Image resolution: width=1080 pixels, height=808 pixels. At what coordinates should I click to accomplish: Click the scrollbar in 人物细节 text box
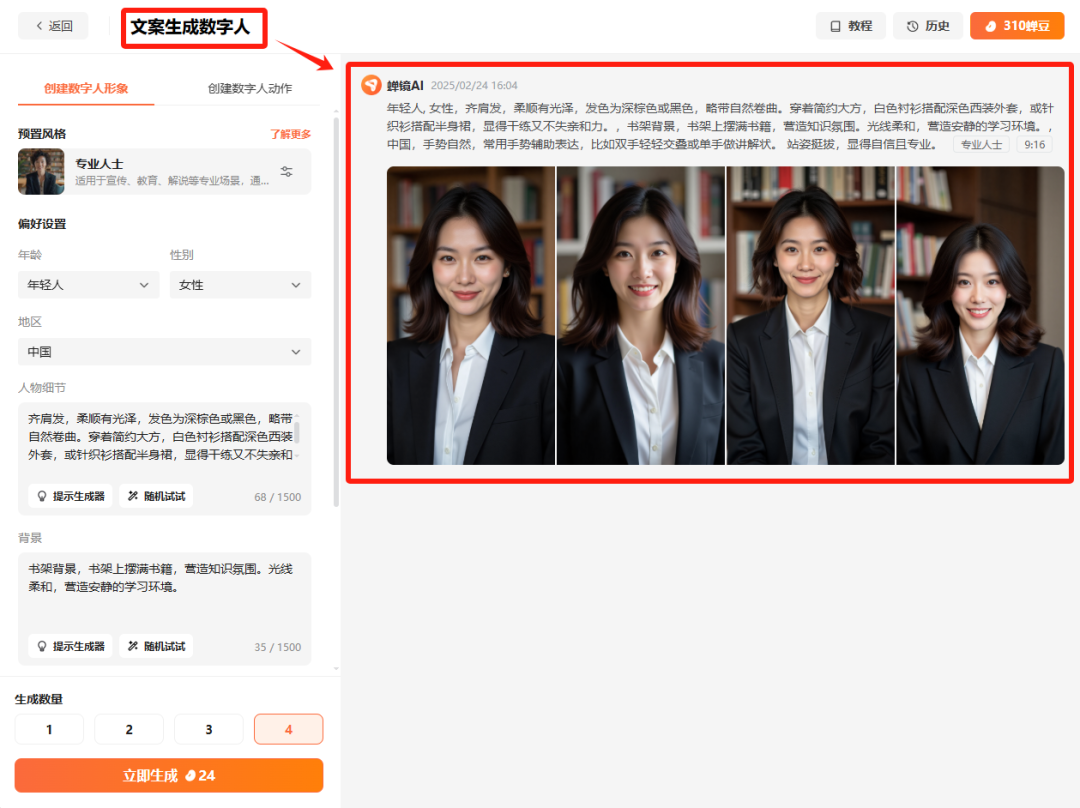(x=297, y=433)
